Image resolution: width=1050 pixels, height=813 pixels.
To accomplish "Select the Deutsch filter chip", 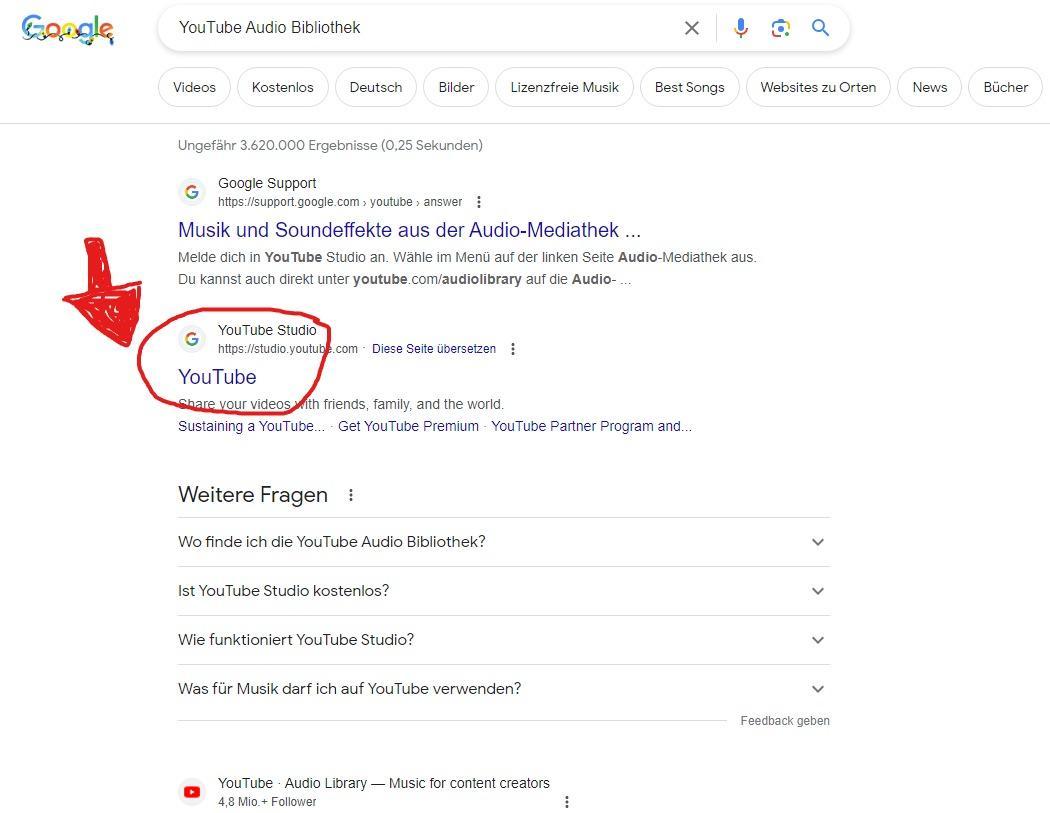I will pos(376,87).
